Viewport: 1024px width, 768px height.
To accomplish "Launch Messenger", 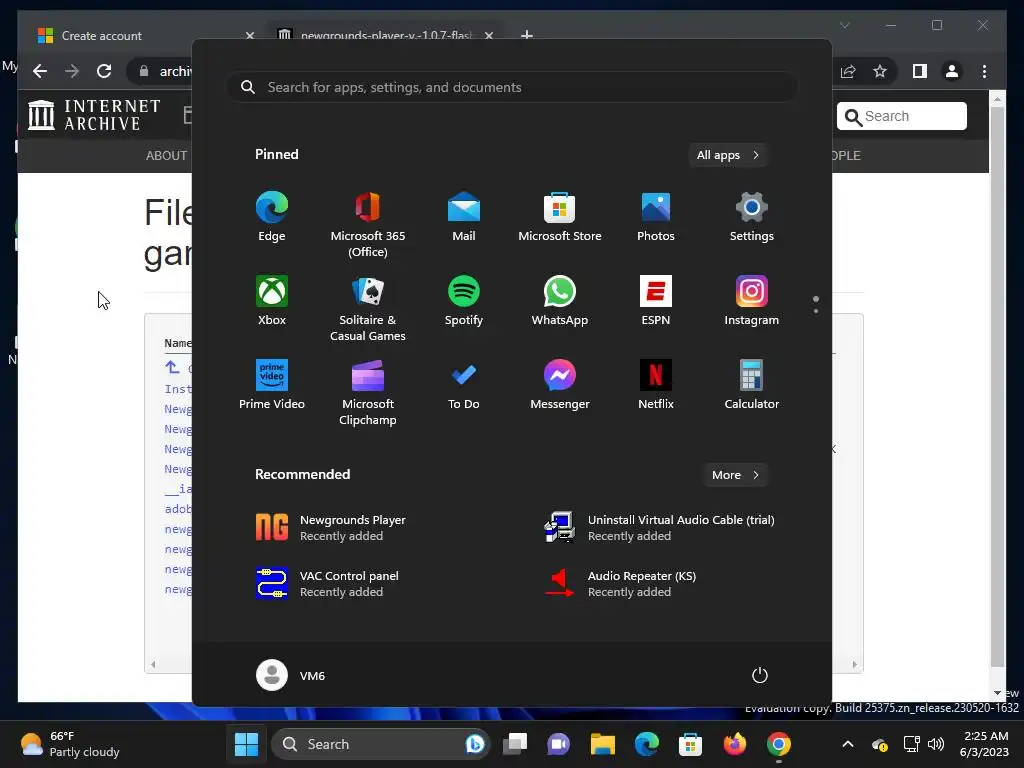I will tap(560, 385).
